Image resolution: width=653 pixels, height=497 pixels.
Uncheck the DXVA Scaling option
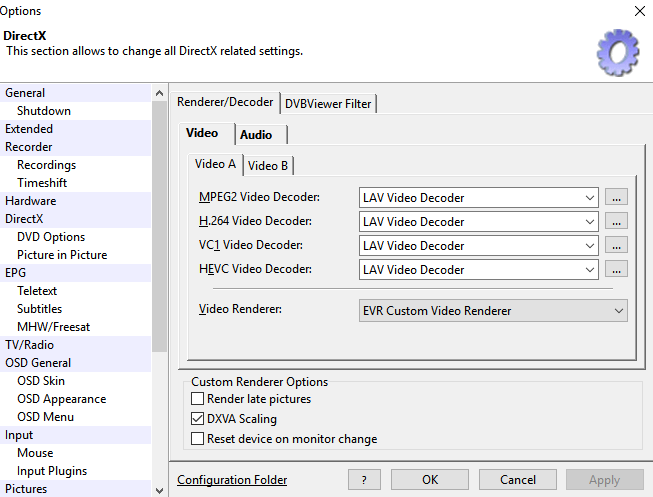tap(197, 419)
